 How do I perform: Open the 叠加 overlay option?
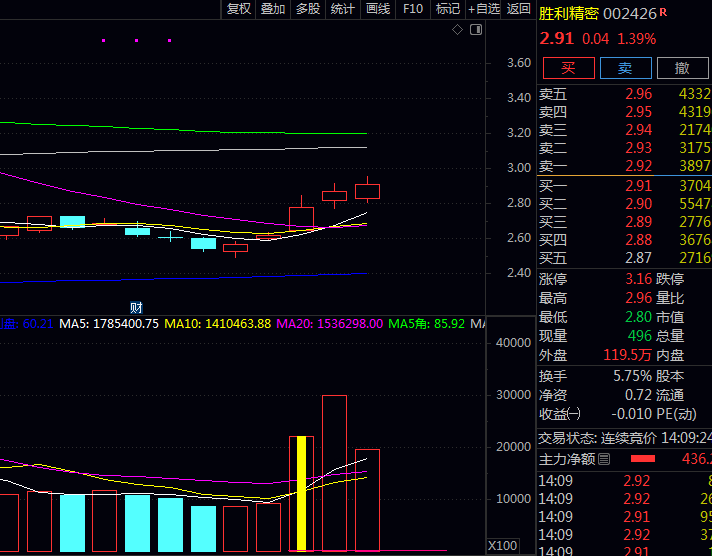click(273, 9)
